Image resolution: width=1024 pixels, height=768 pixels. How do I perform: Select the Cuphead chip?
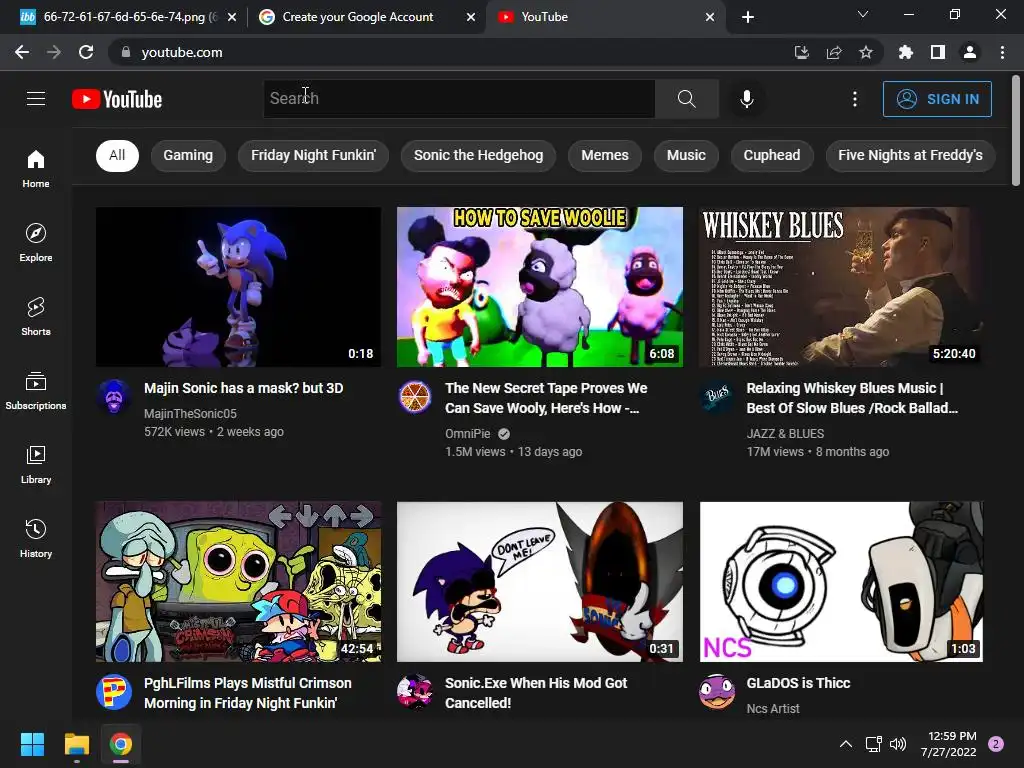pos(772,155)
